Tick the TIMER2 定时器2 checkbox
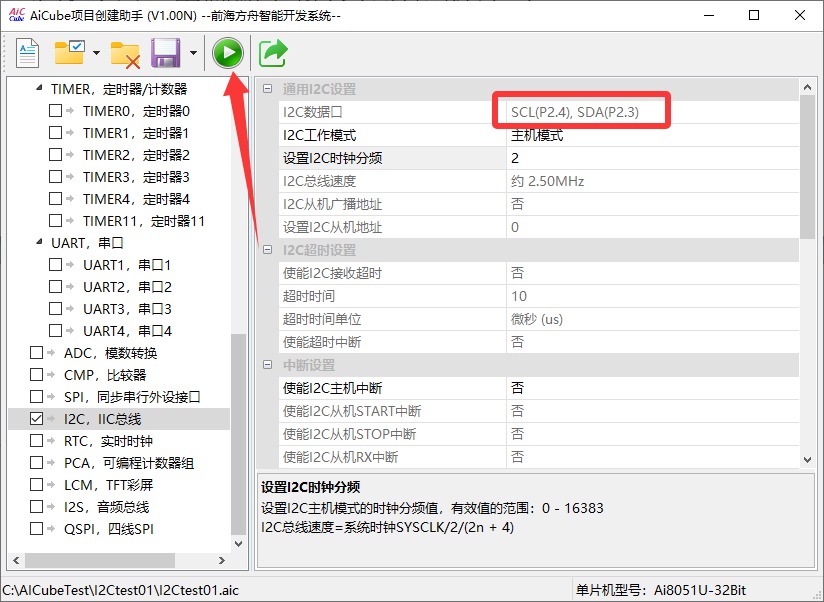This screenshot has width=824, height=602. pyautogui.click(x=55, y=154)
